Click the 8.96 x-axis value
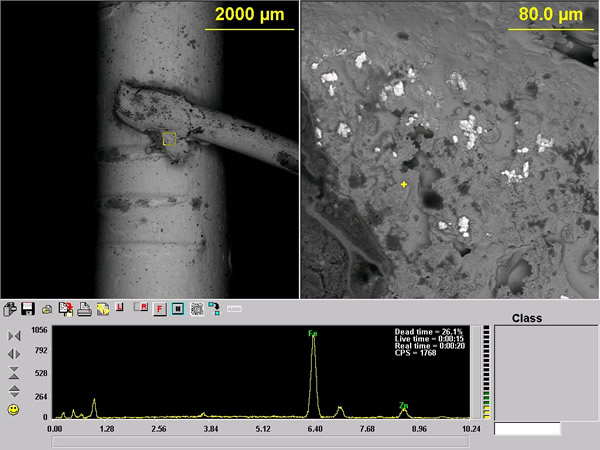 pos(419,429)
